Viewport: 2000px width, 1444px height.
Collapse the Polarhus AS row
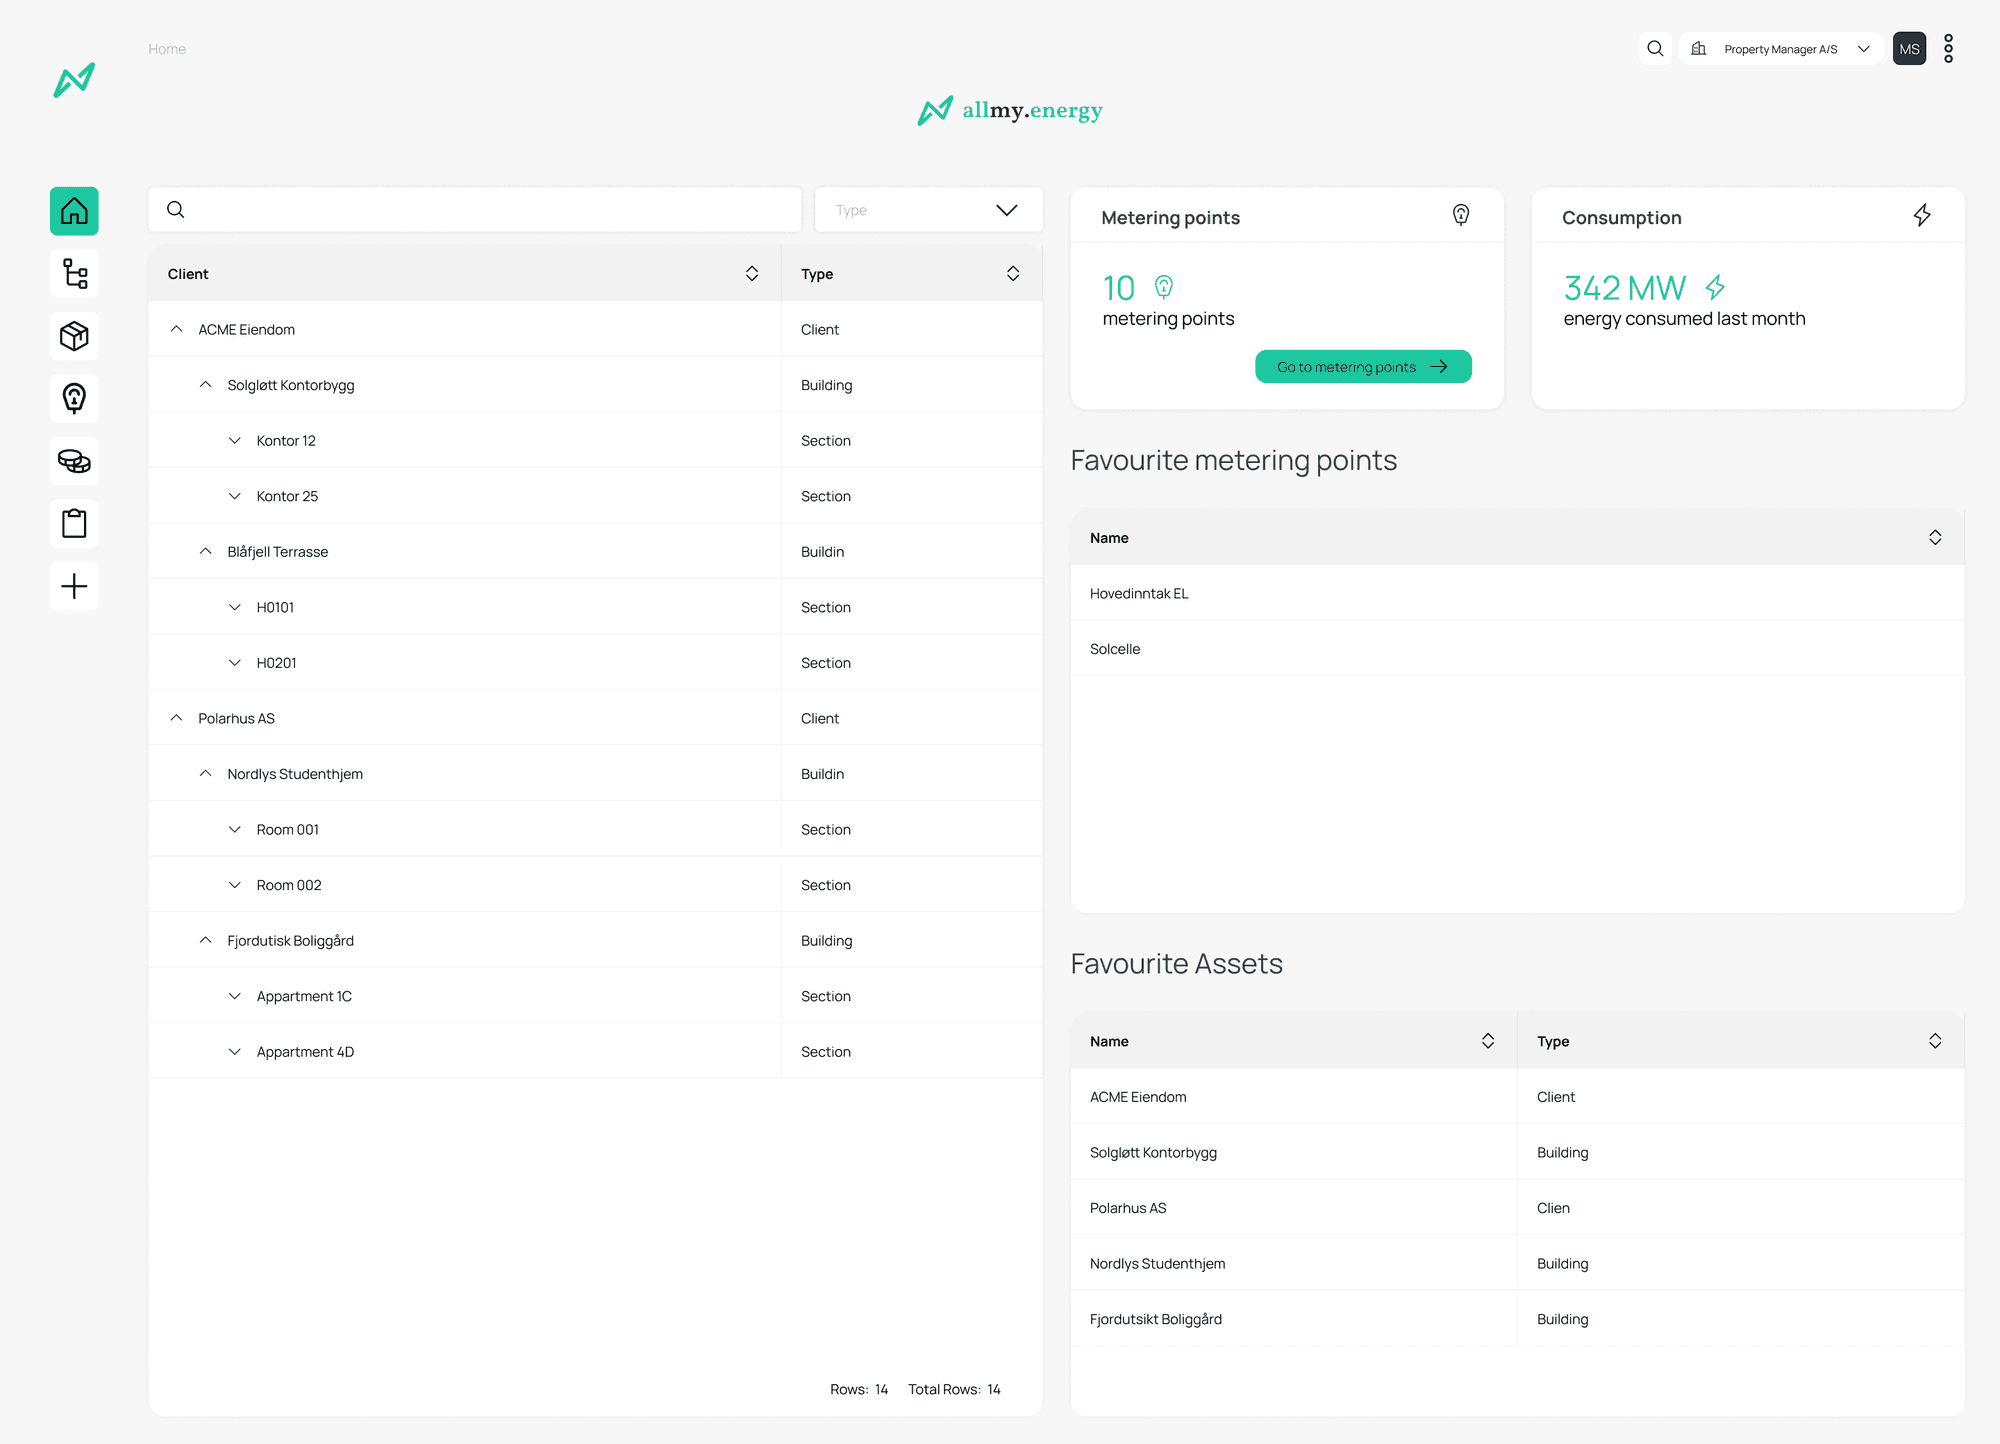coord(177,718)
